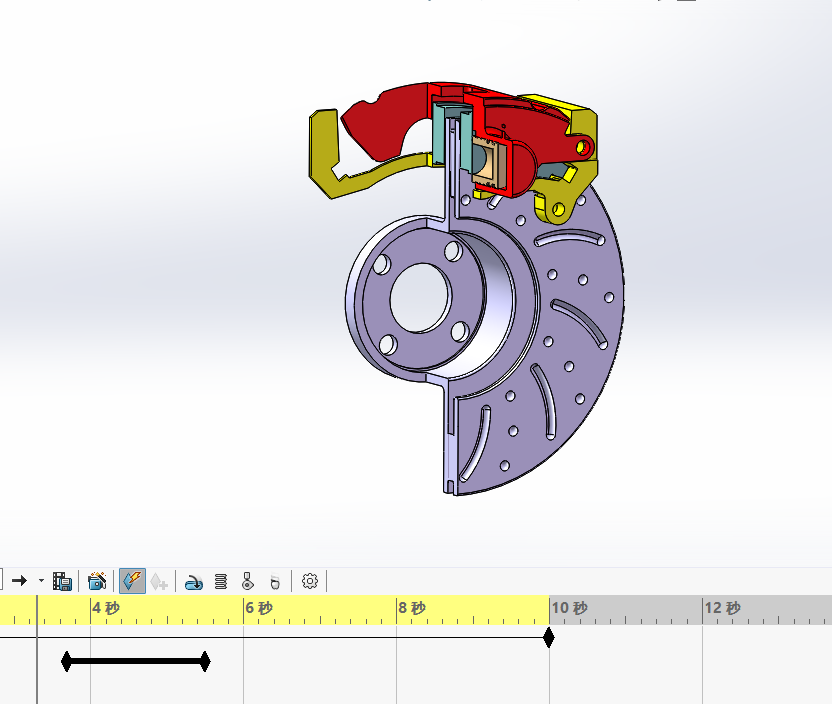
Task: Select the left key of the change bar
Action: 66,661
